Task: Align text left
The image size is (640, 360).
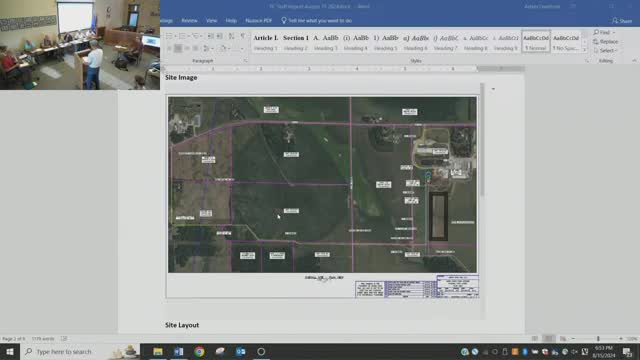Action: coord(169,49)
